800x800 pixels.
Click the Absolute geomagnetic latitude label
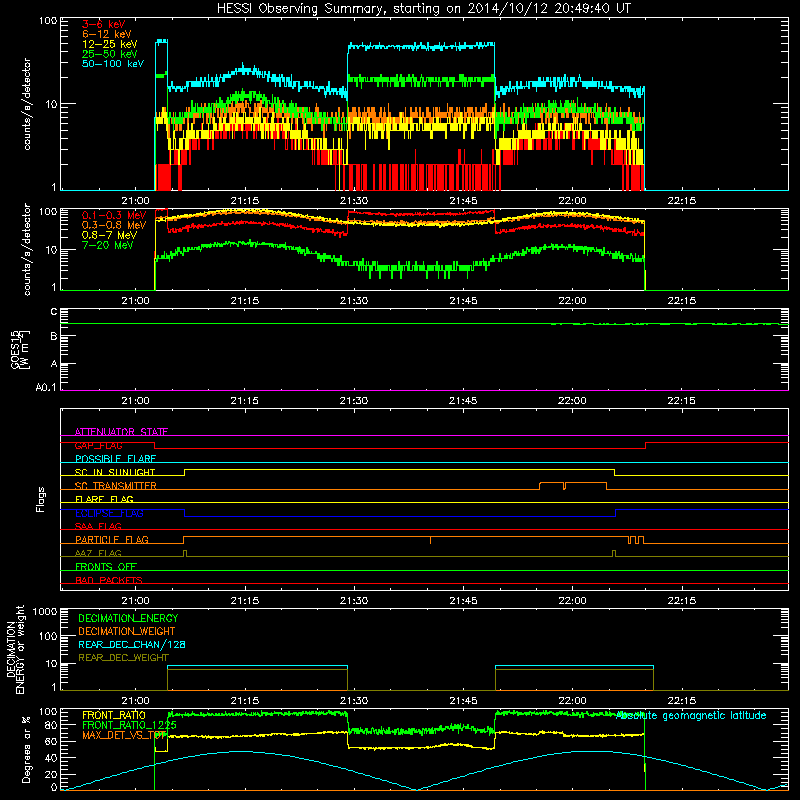click(x=691, y=716)
